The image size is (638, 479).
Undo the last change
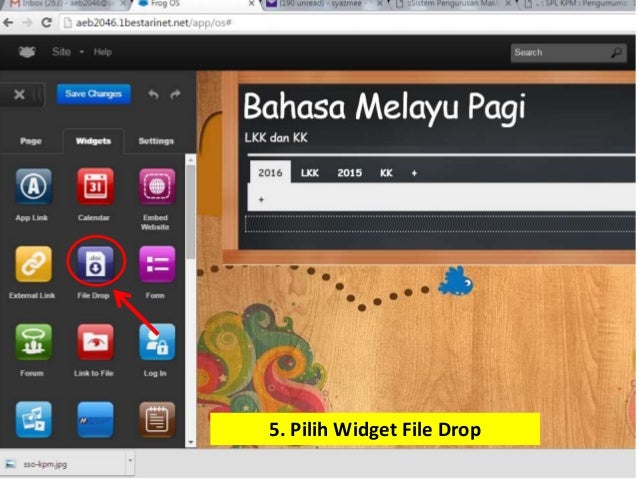(153, 94)
